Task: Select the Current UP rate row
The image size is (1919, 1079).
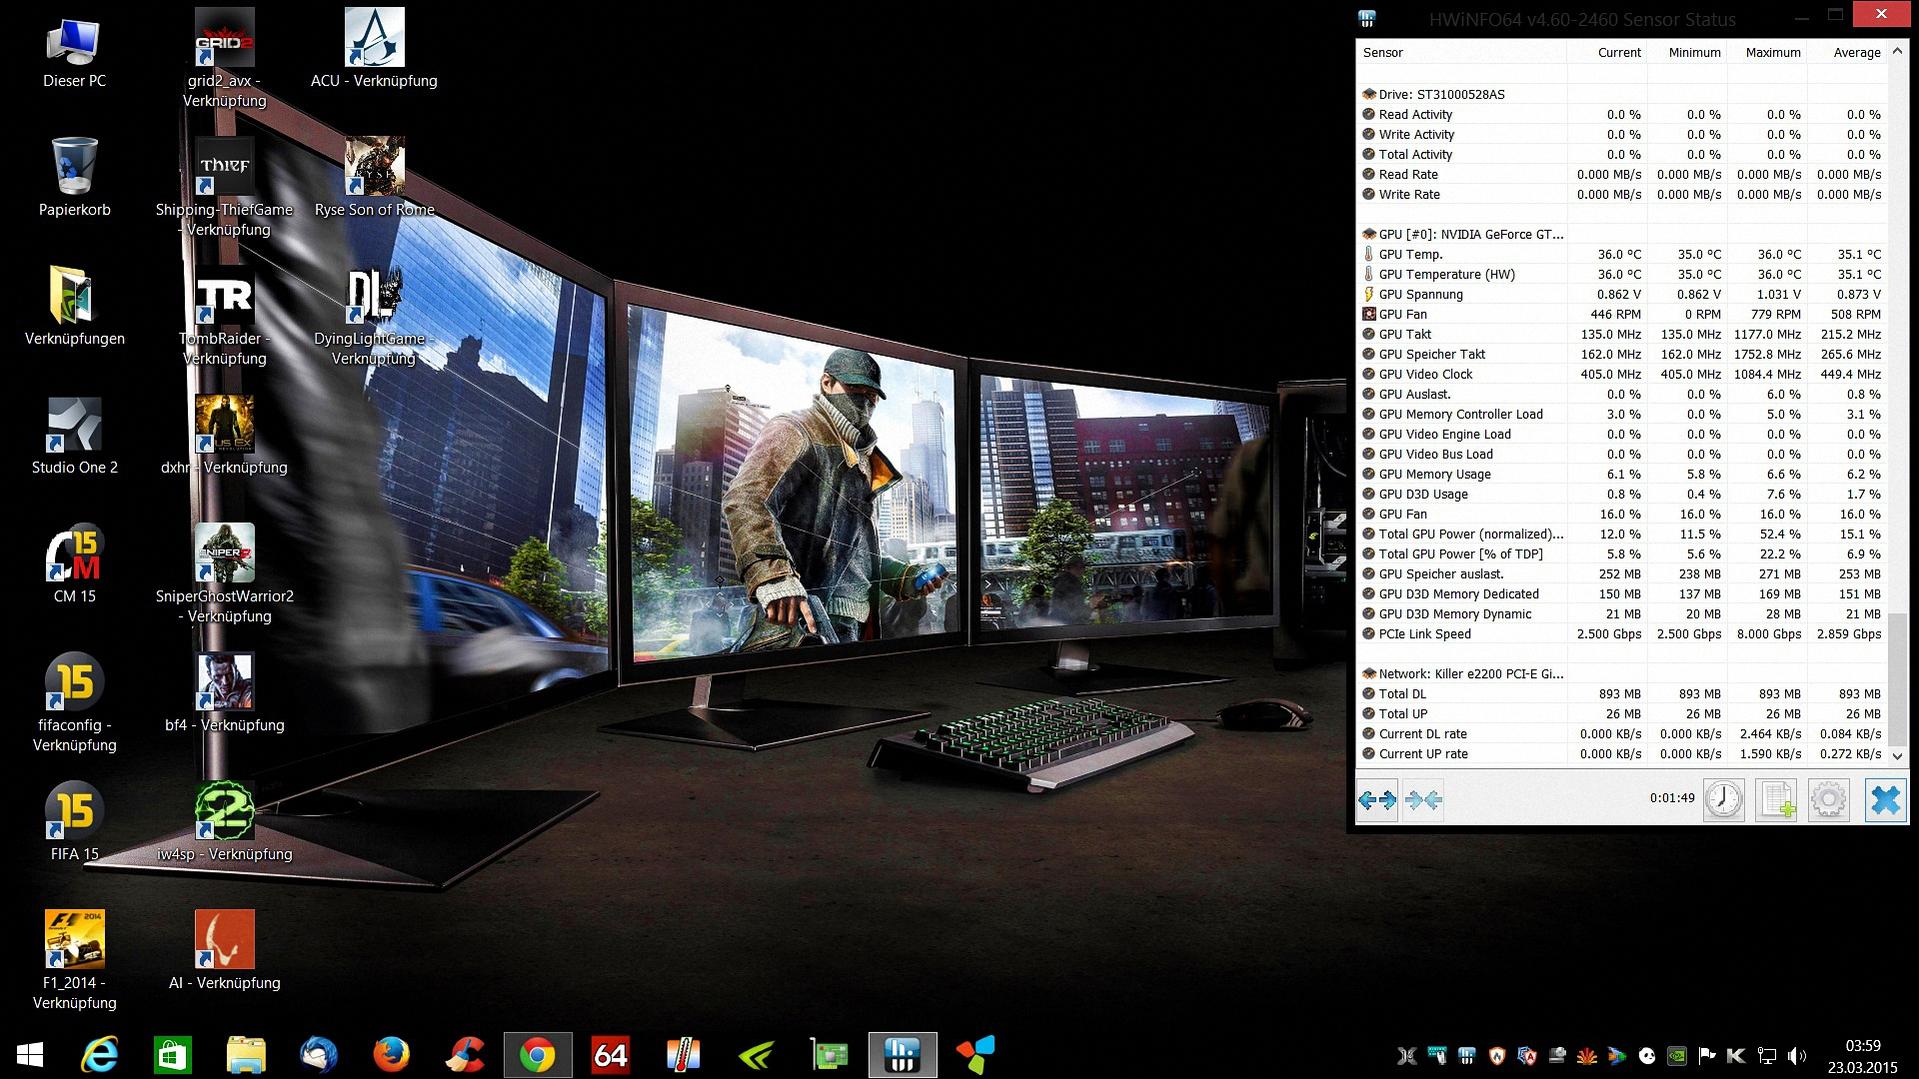Action: [x=1621, y=754]
